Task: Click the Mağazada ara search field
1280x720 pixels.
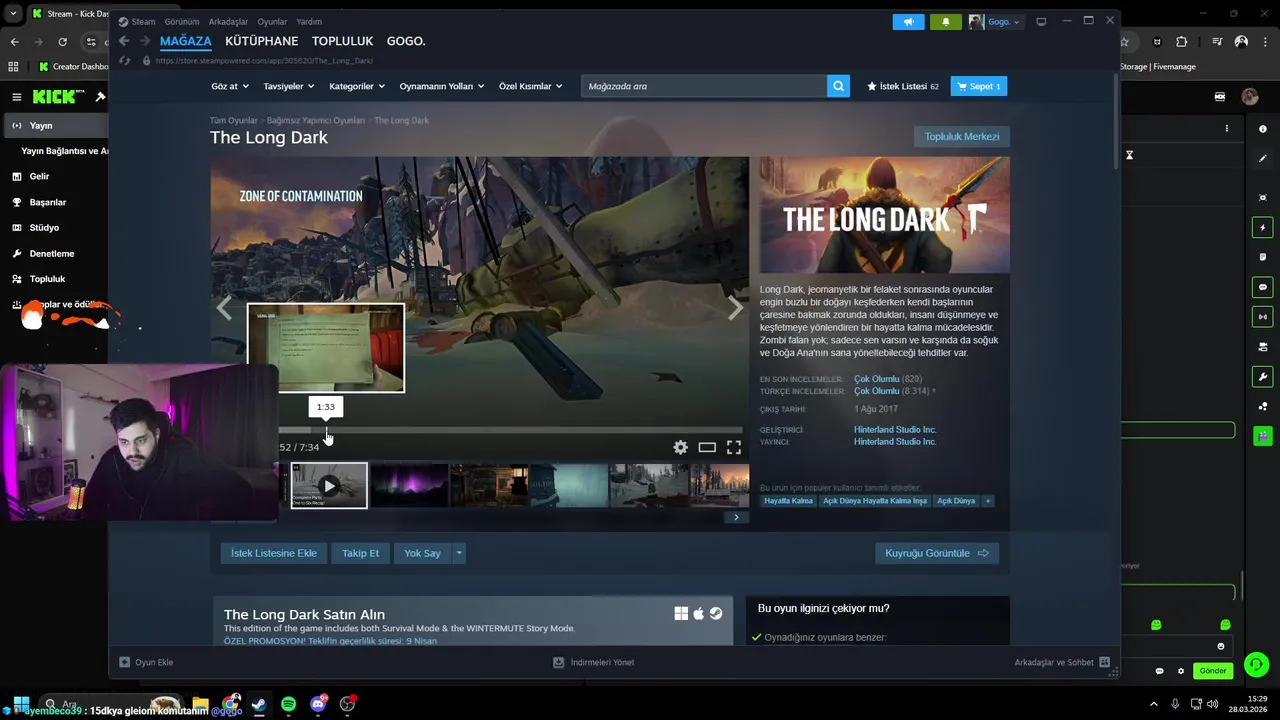Action: 704,86
